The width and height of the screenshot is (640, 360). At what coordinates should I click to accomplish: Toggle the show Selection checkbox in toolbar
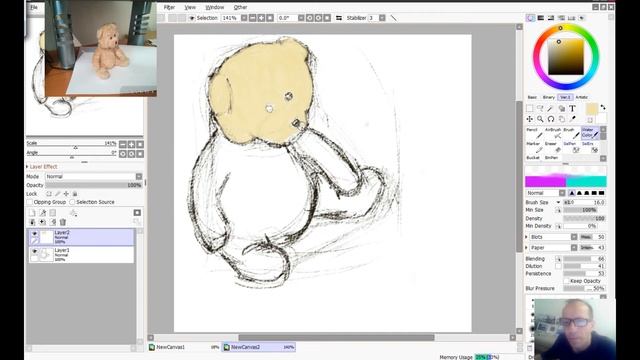click(x=191, y=18)
